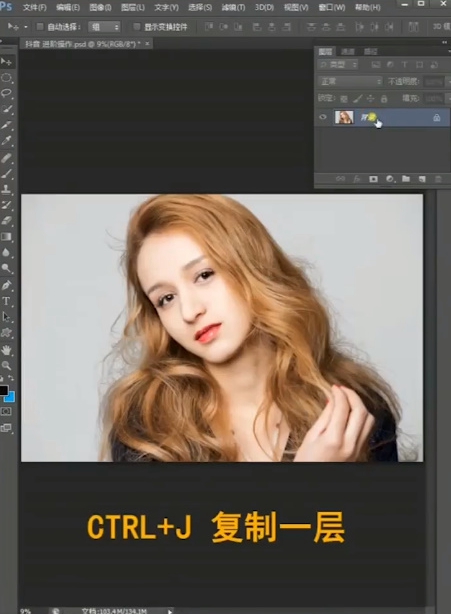Select the Clone Stamp tool
Viewport: 451px width, 614px height.
[7, 190]
